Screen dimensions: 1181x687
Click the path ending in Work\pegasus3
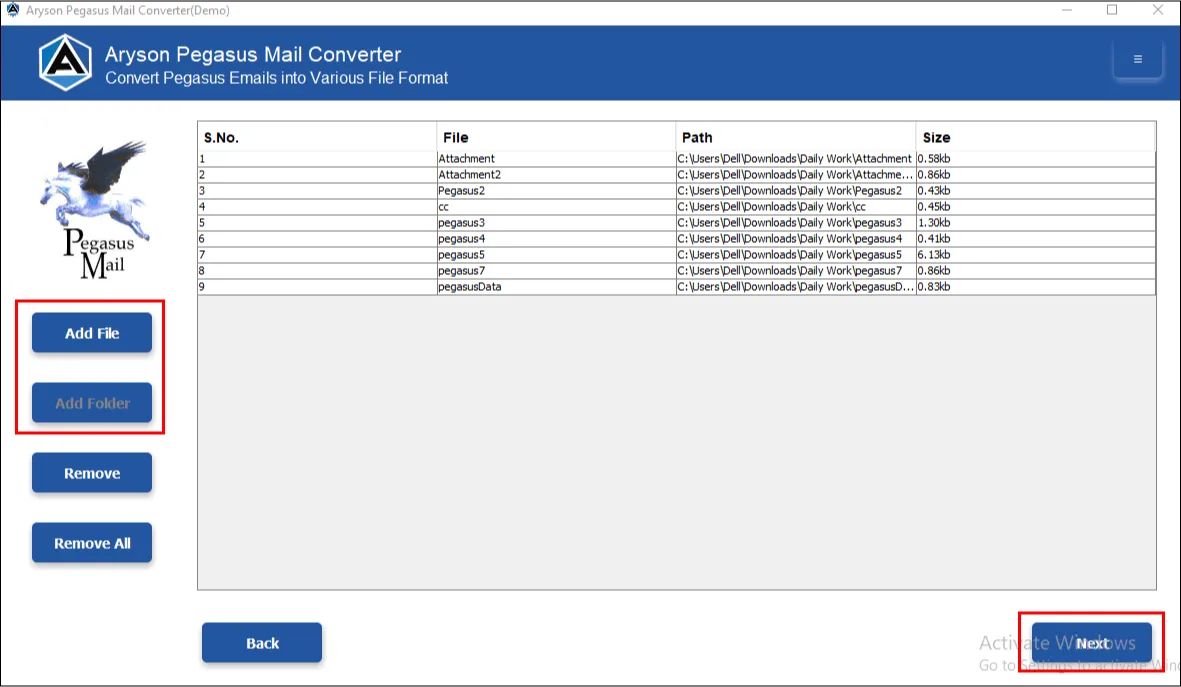pyautogui.click(x=795, y=223)
